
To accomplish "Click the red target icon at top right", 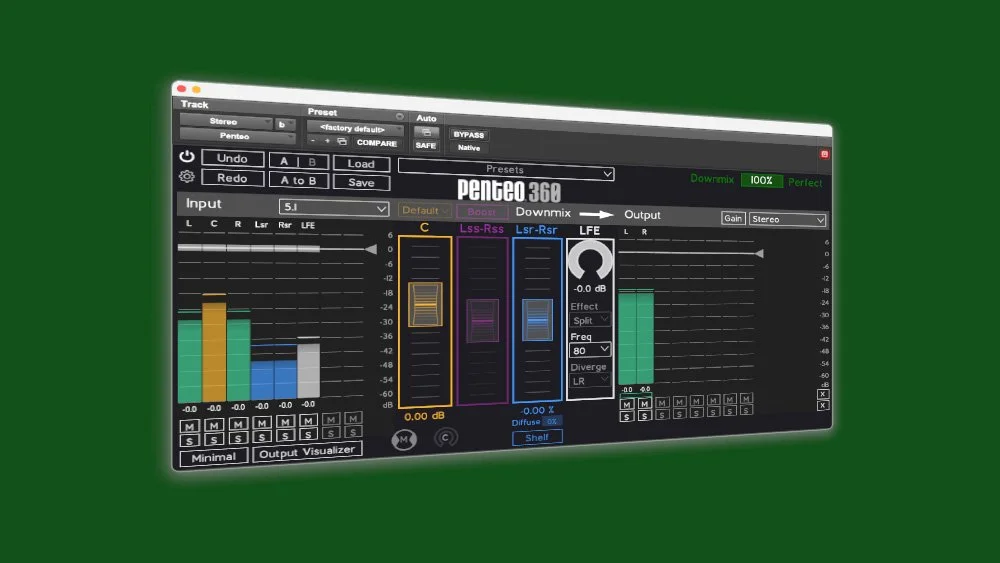I will (824, 154).
